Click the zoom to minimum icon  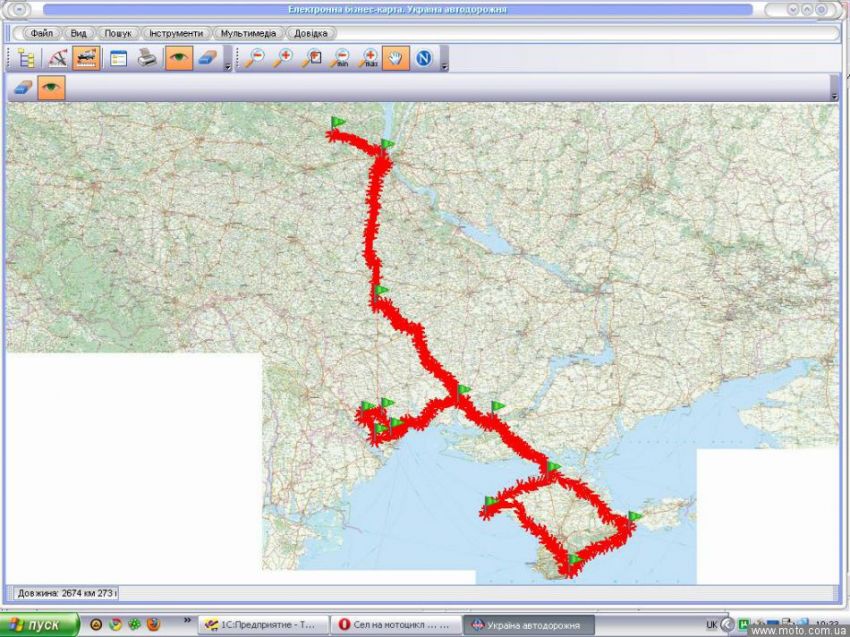[x=340, y=58]
